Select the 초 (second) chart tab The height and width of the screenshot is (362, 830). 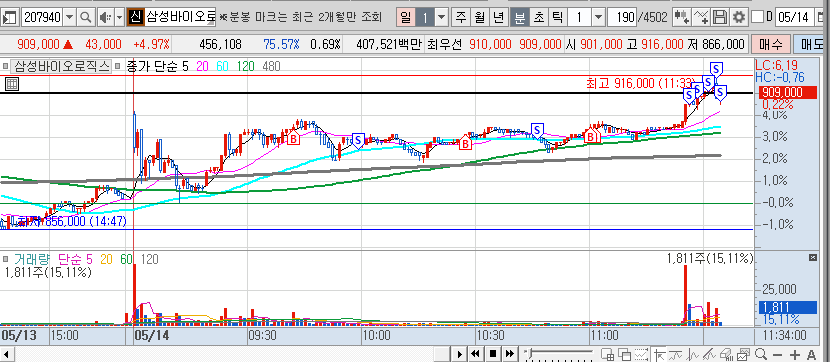point(539,17)
